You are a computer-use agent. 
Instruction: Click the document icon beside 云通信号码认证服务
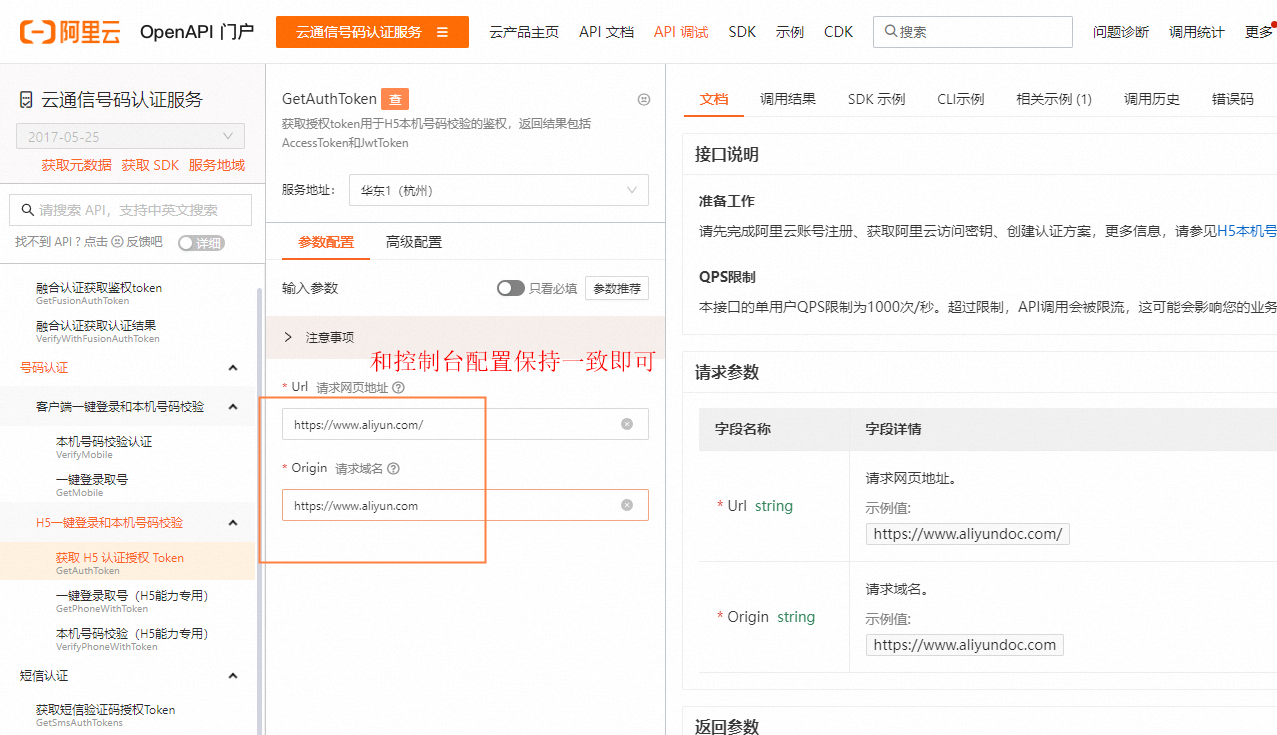pyautogui.click(x=27, y=100)
